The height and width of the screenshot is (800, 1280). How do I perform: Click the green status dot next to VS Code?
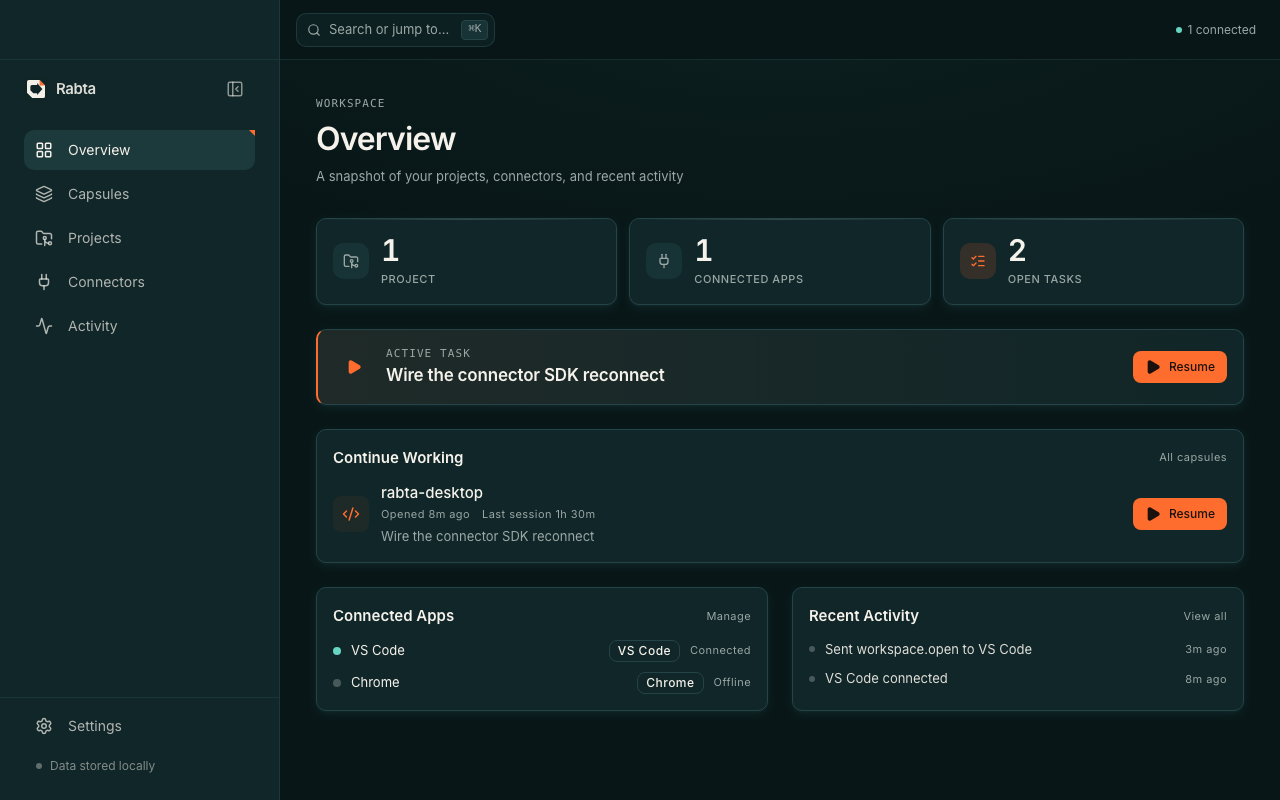click(337, 651)
